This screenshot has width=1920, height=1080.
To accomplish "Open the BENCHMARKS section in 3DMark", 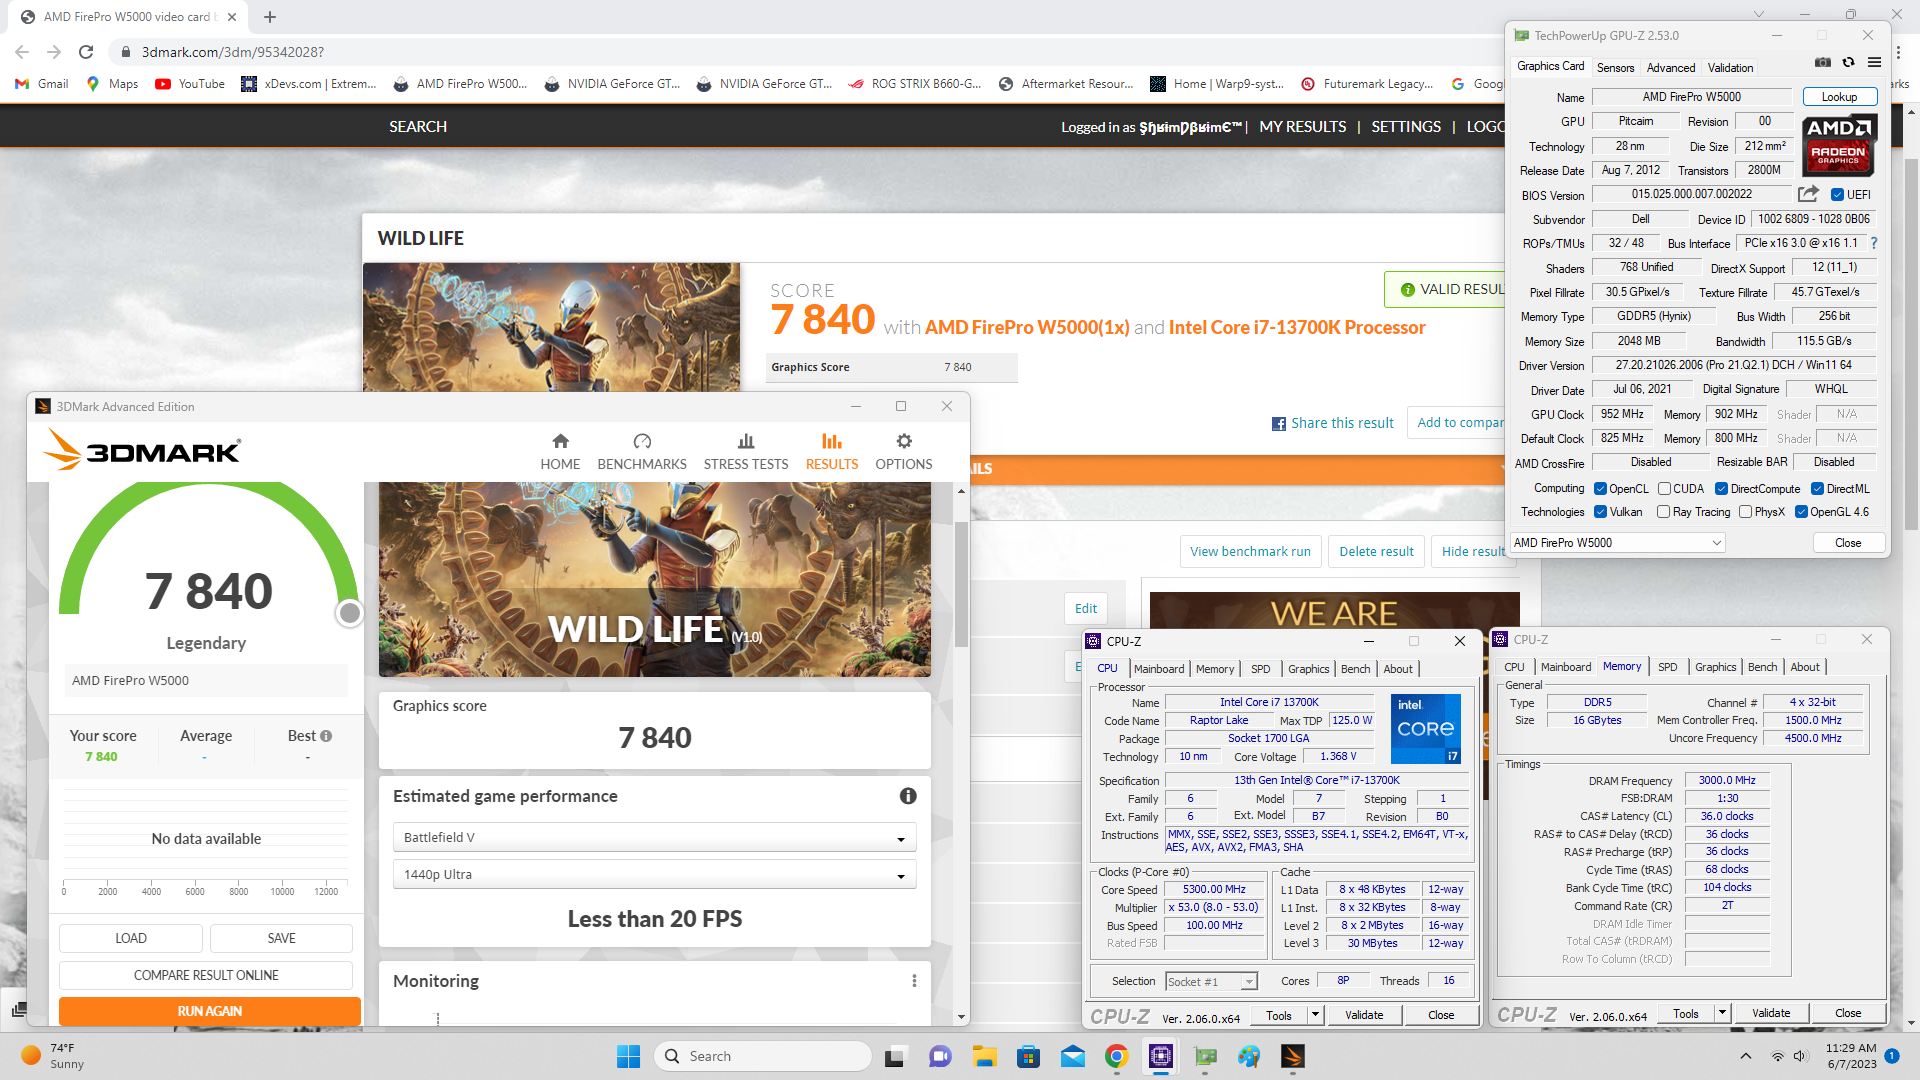I will tap(642, 452).
